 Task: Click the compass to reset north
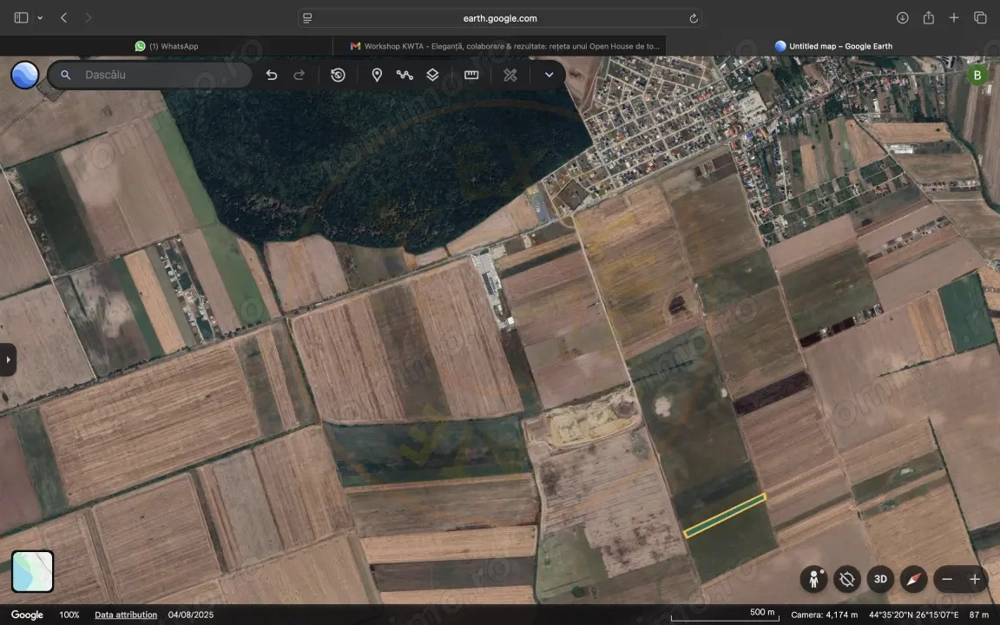pos(913,579)
